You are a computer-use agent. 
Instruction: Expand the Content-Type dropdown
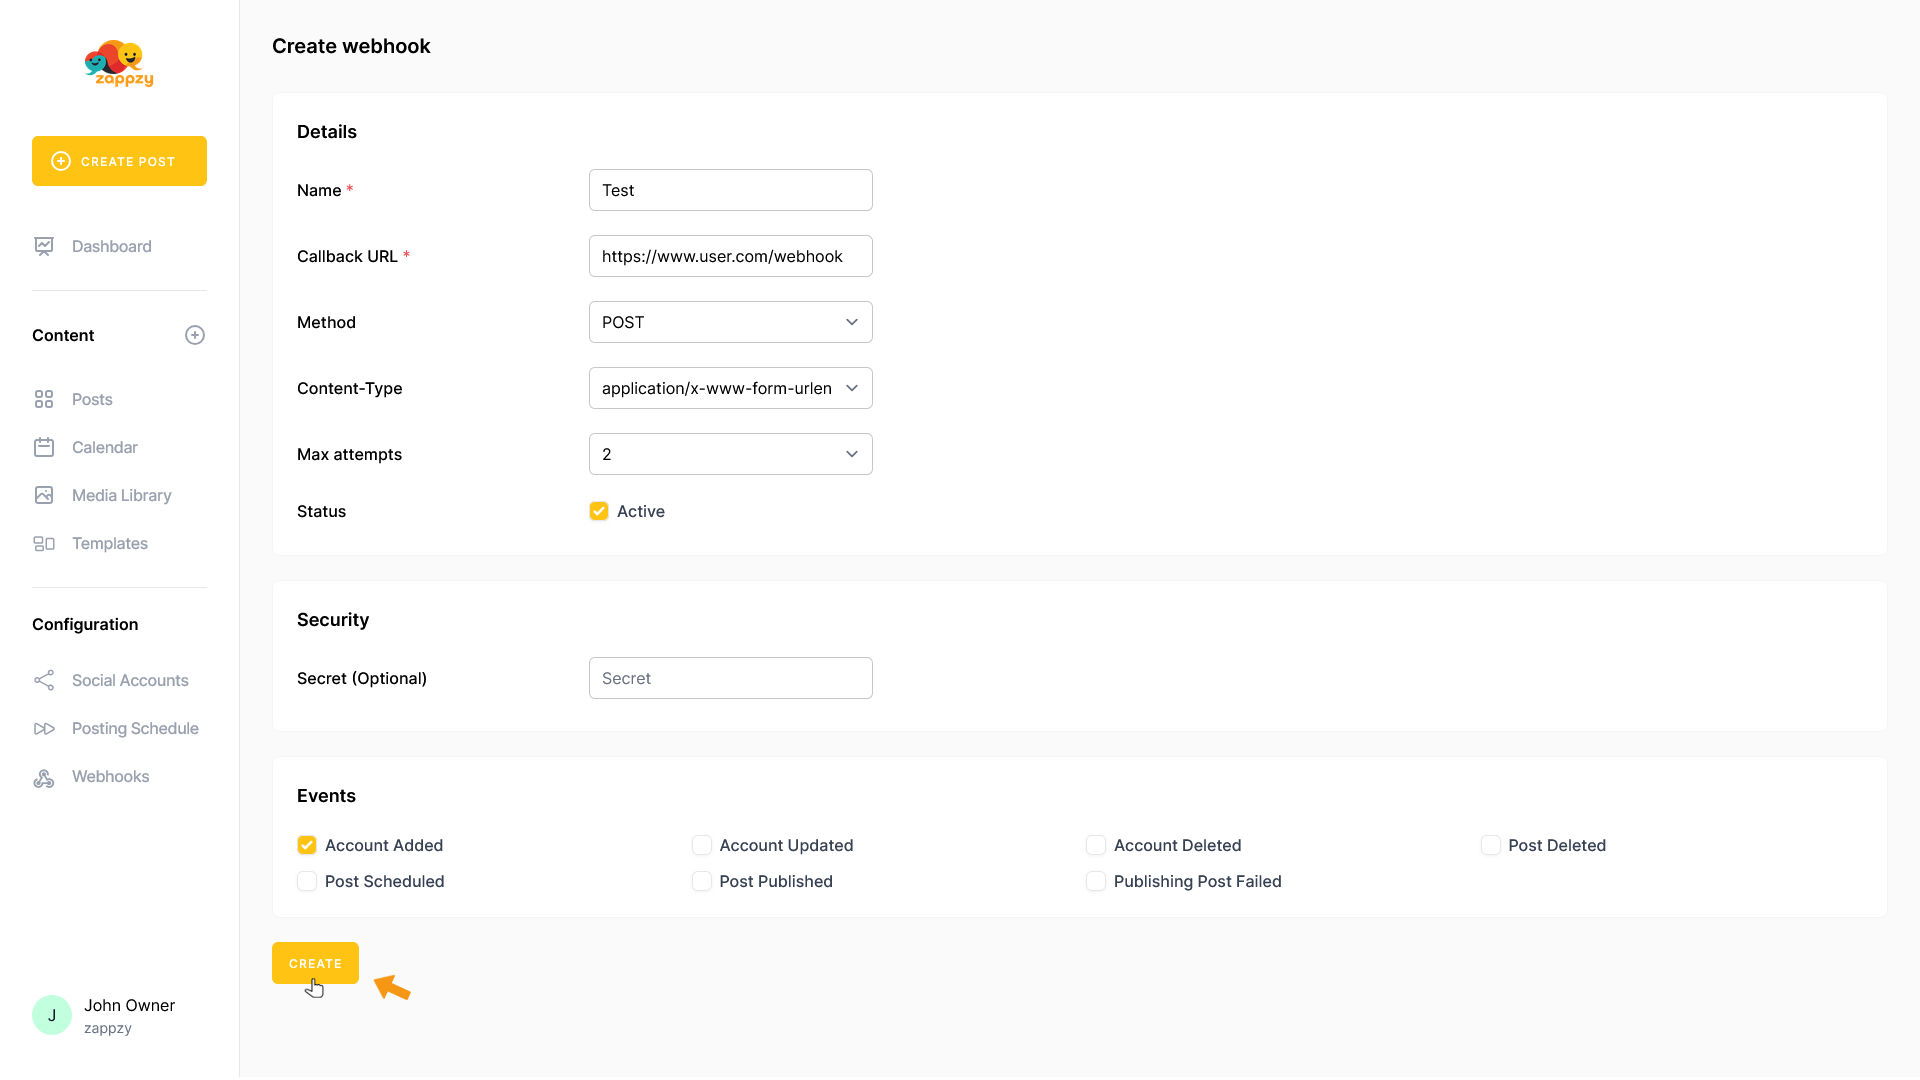click(x=730, y=388)
